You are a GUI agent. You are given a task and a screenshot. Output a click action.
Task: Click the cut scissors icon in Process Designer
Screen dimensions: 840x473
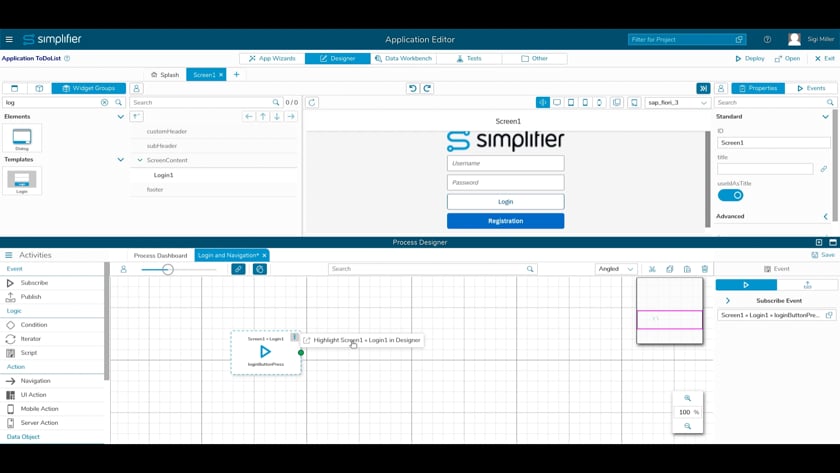(652, 269)
